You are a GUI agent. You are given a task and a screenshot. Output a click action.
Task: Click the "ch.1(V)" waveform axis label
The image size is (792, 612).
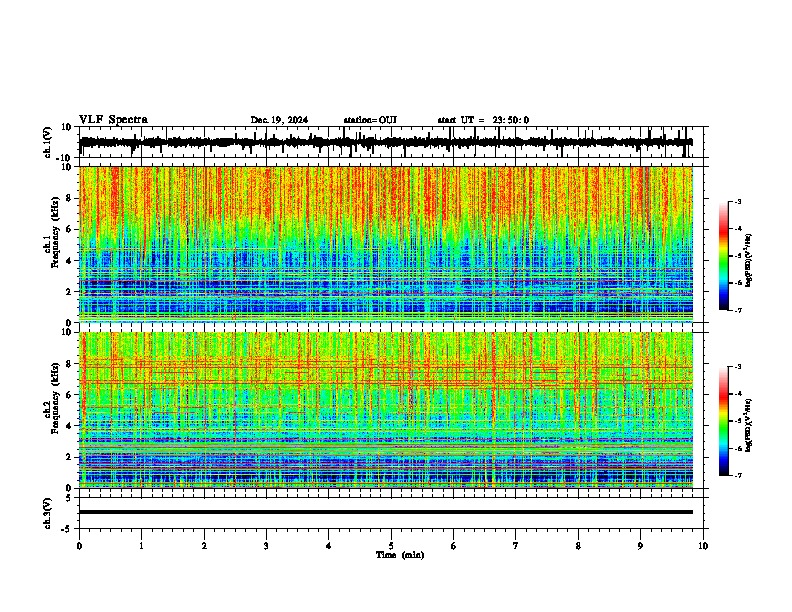point(48,142)
